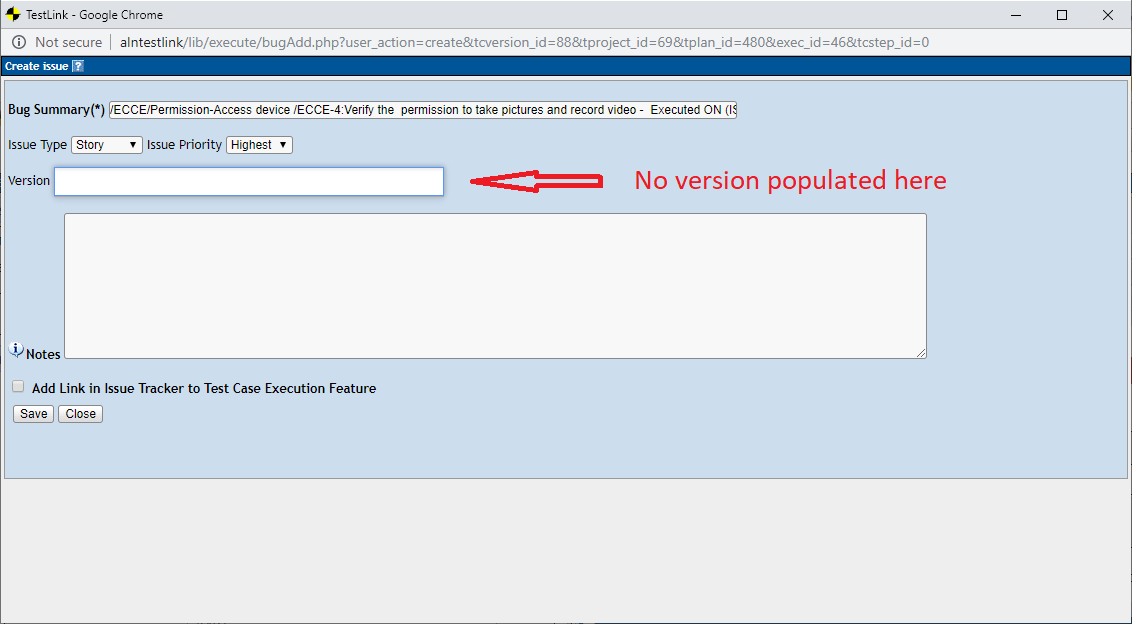The image size is (1132, 624).
Task: Click the 'Issue Type' label
Action: click(x=38, y=144)
